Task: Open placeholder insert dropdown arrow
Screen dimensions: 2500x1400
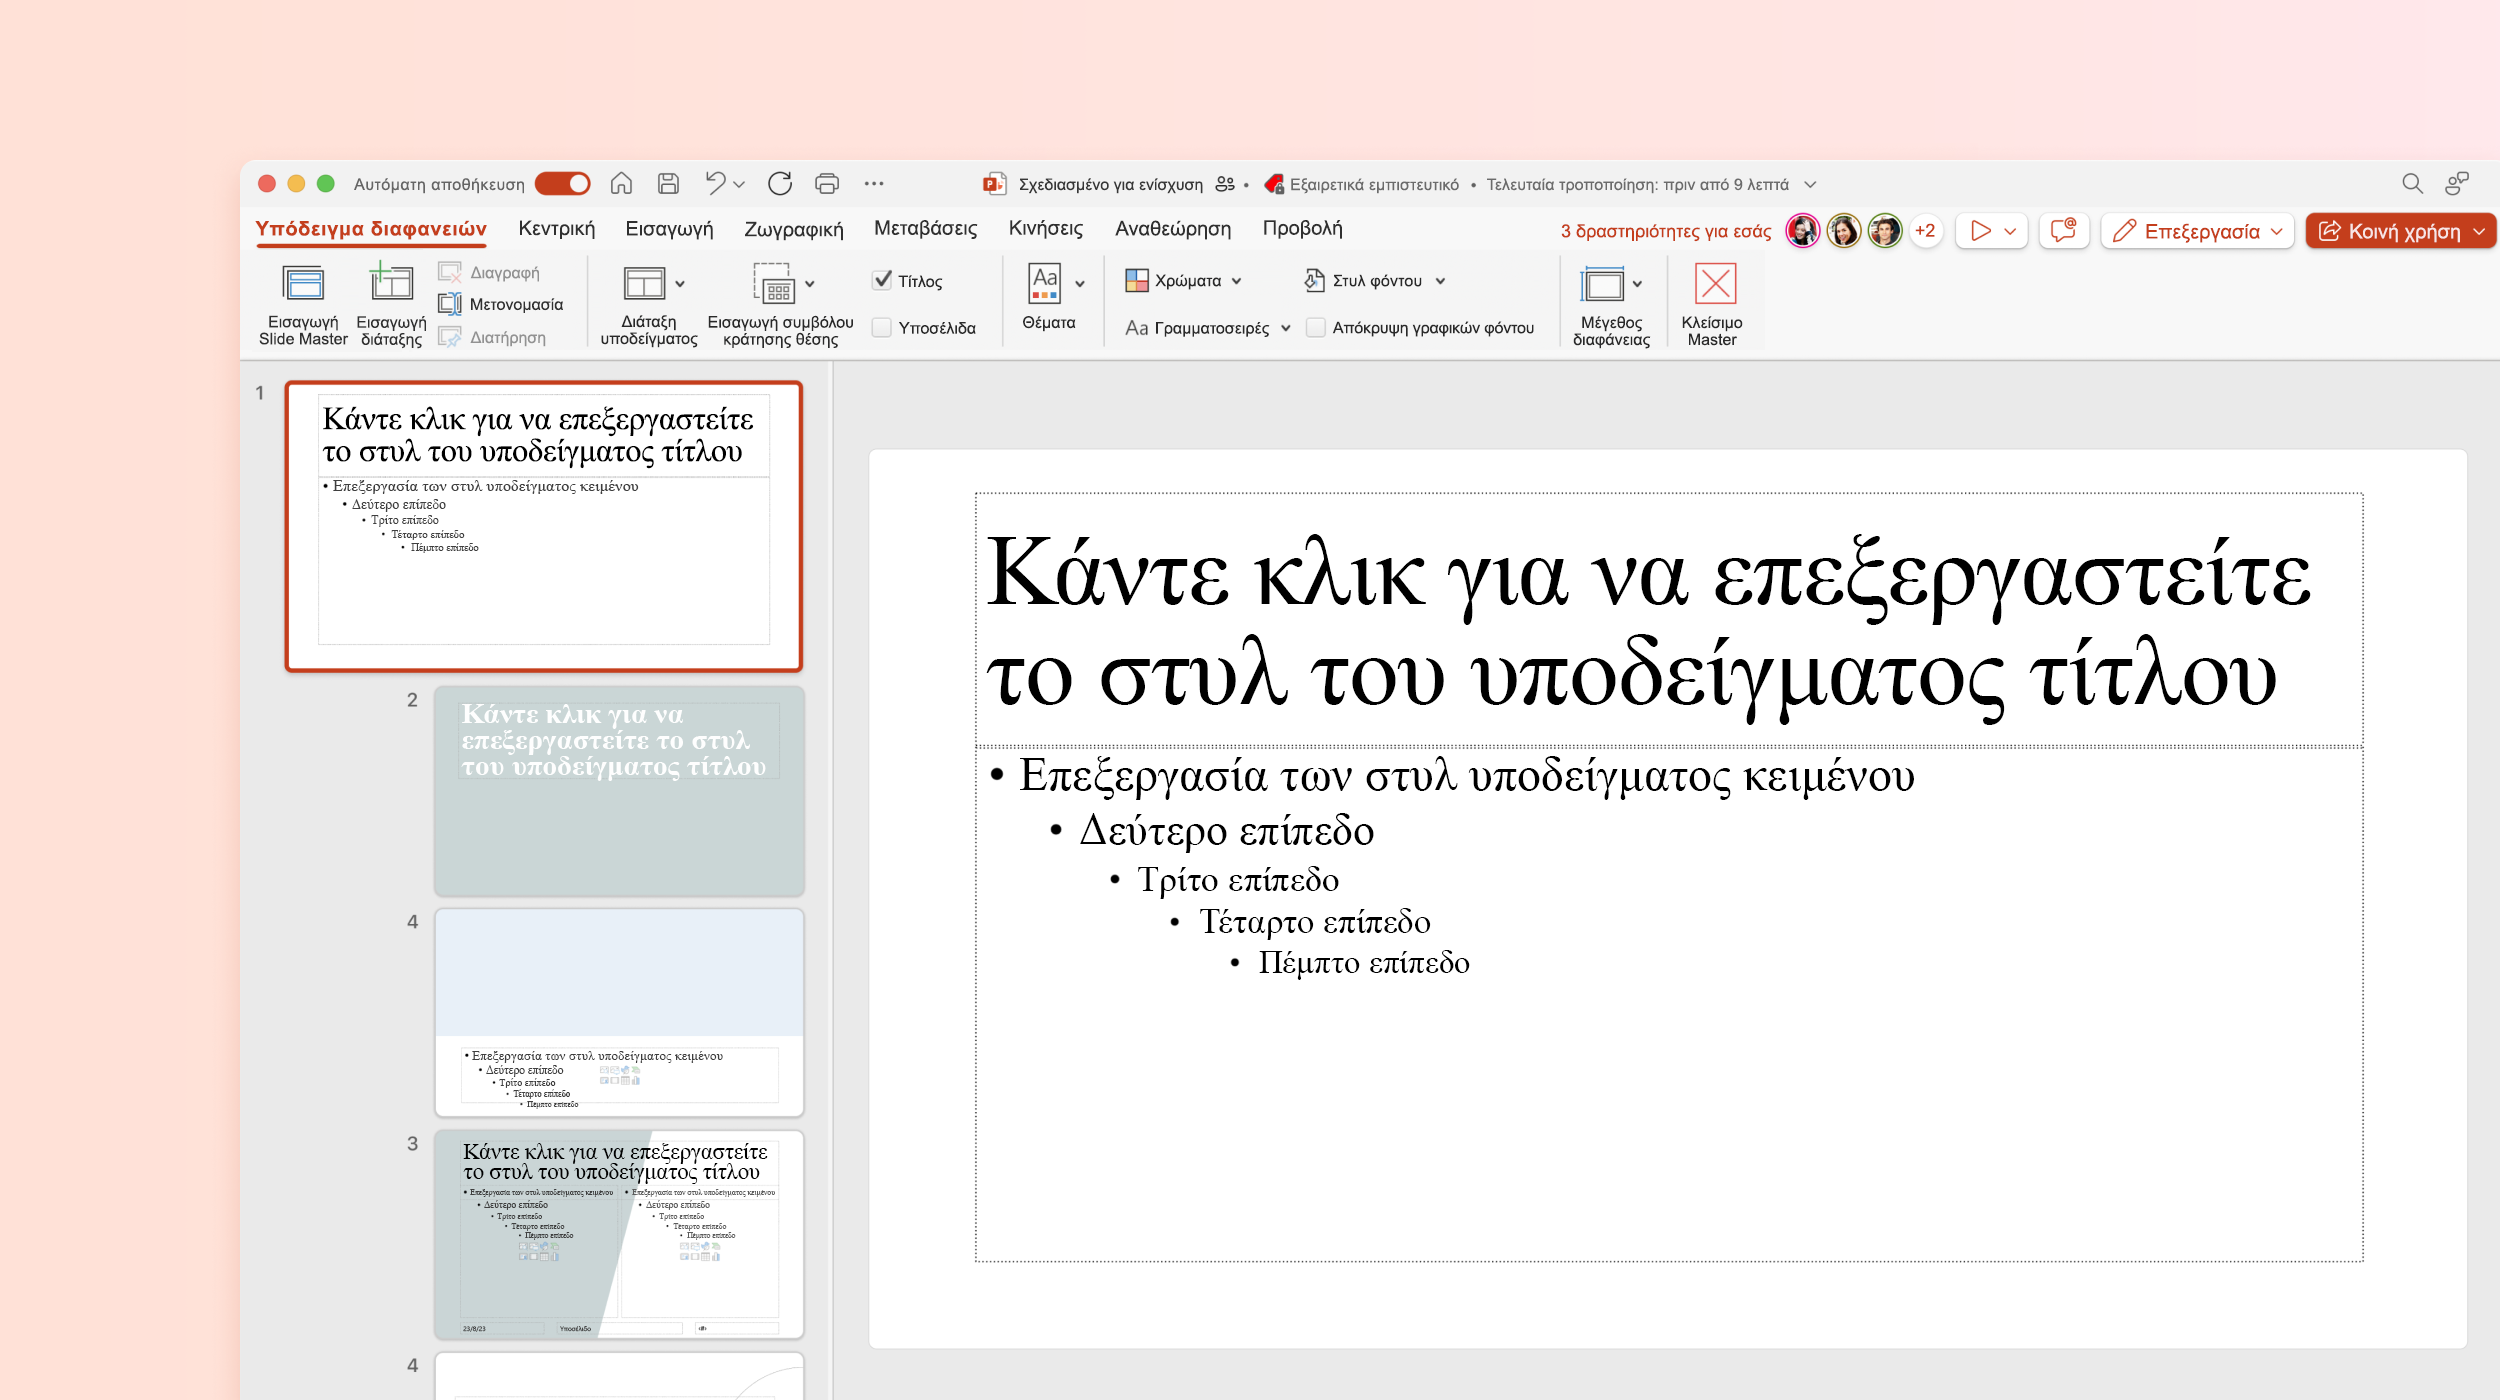Action: [810, 284]
